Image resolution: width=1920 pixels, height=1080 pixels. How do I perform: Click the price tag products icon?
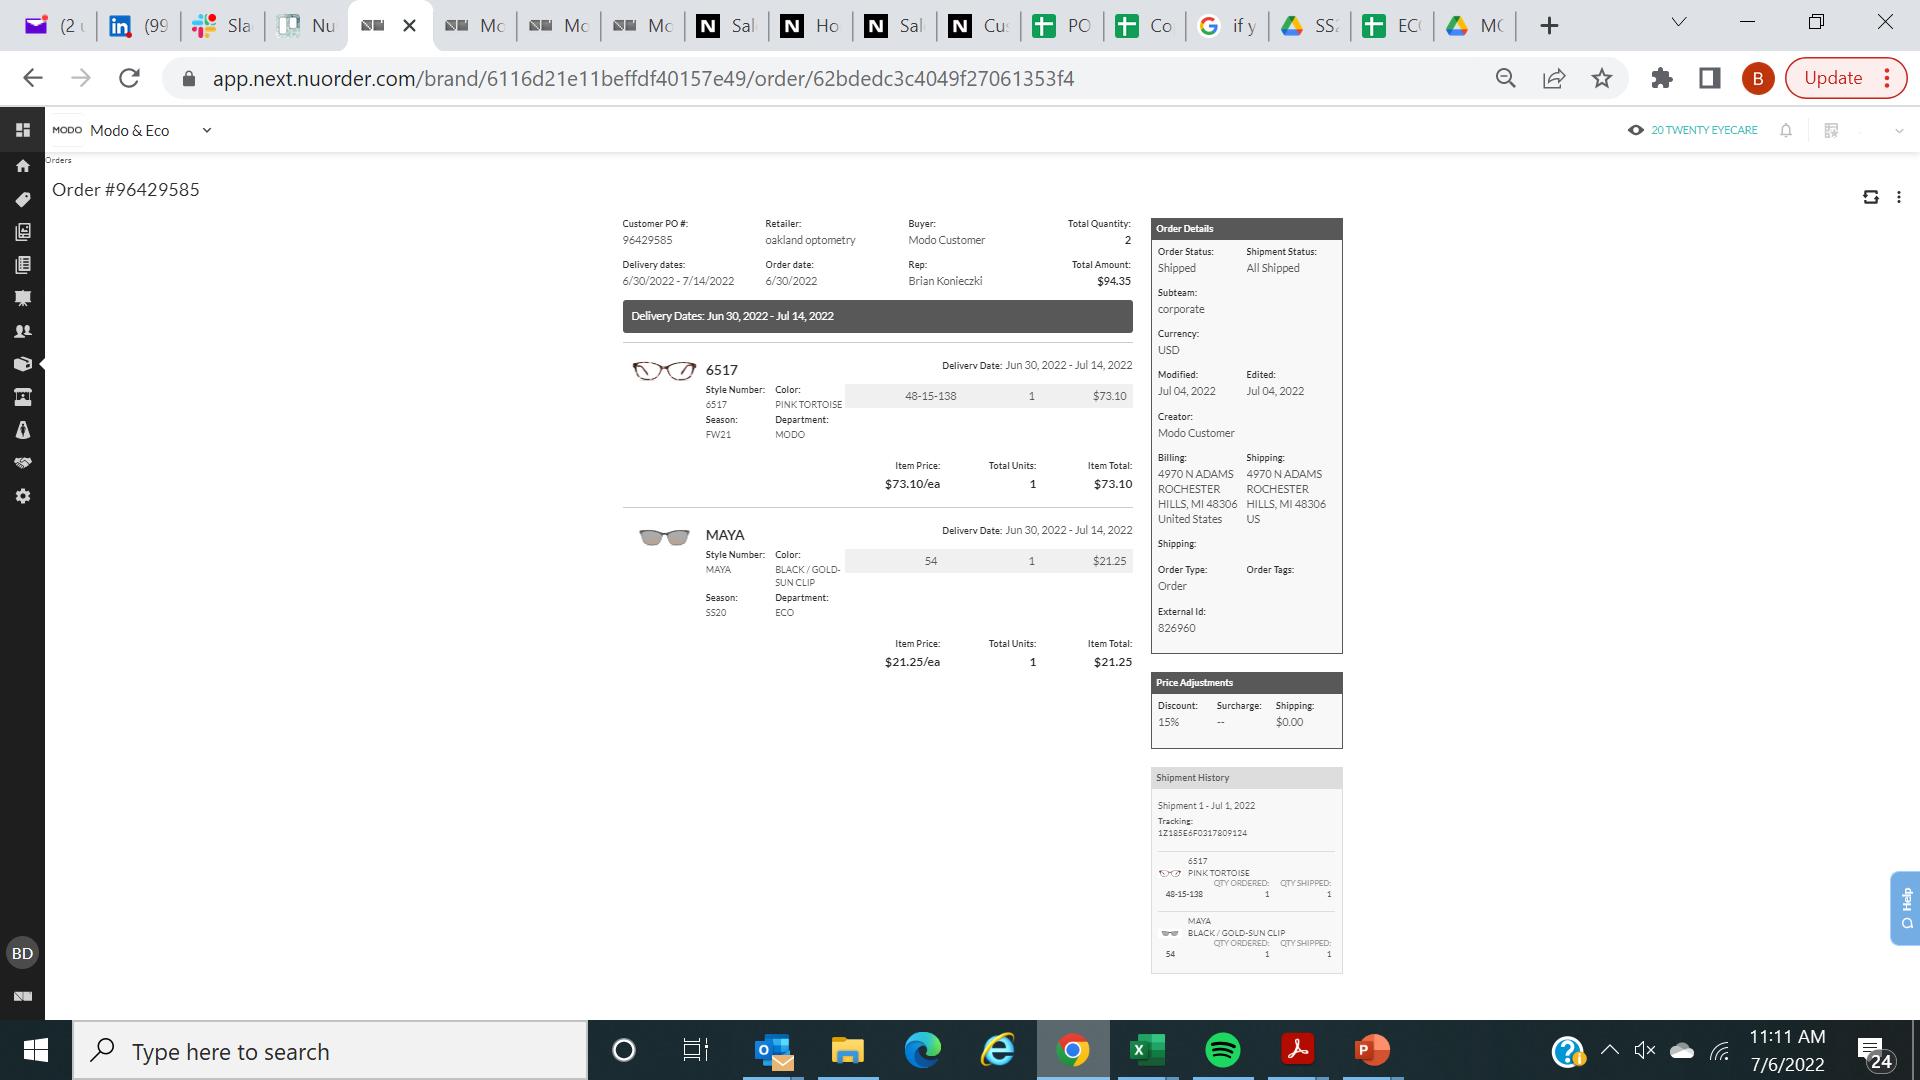pyautogui.click(x=23, y=199)
